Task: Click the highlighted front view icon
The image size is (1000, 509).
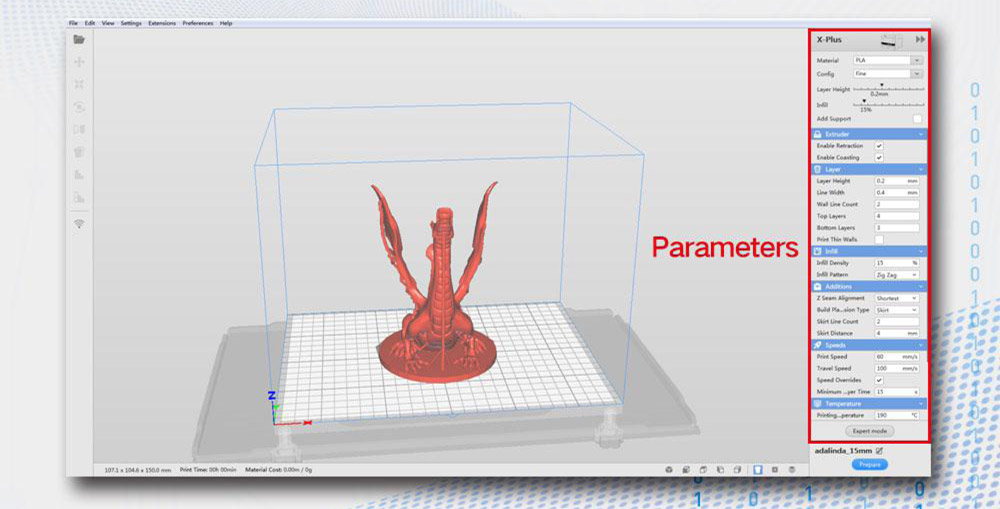Action: tap(758, 469)
